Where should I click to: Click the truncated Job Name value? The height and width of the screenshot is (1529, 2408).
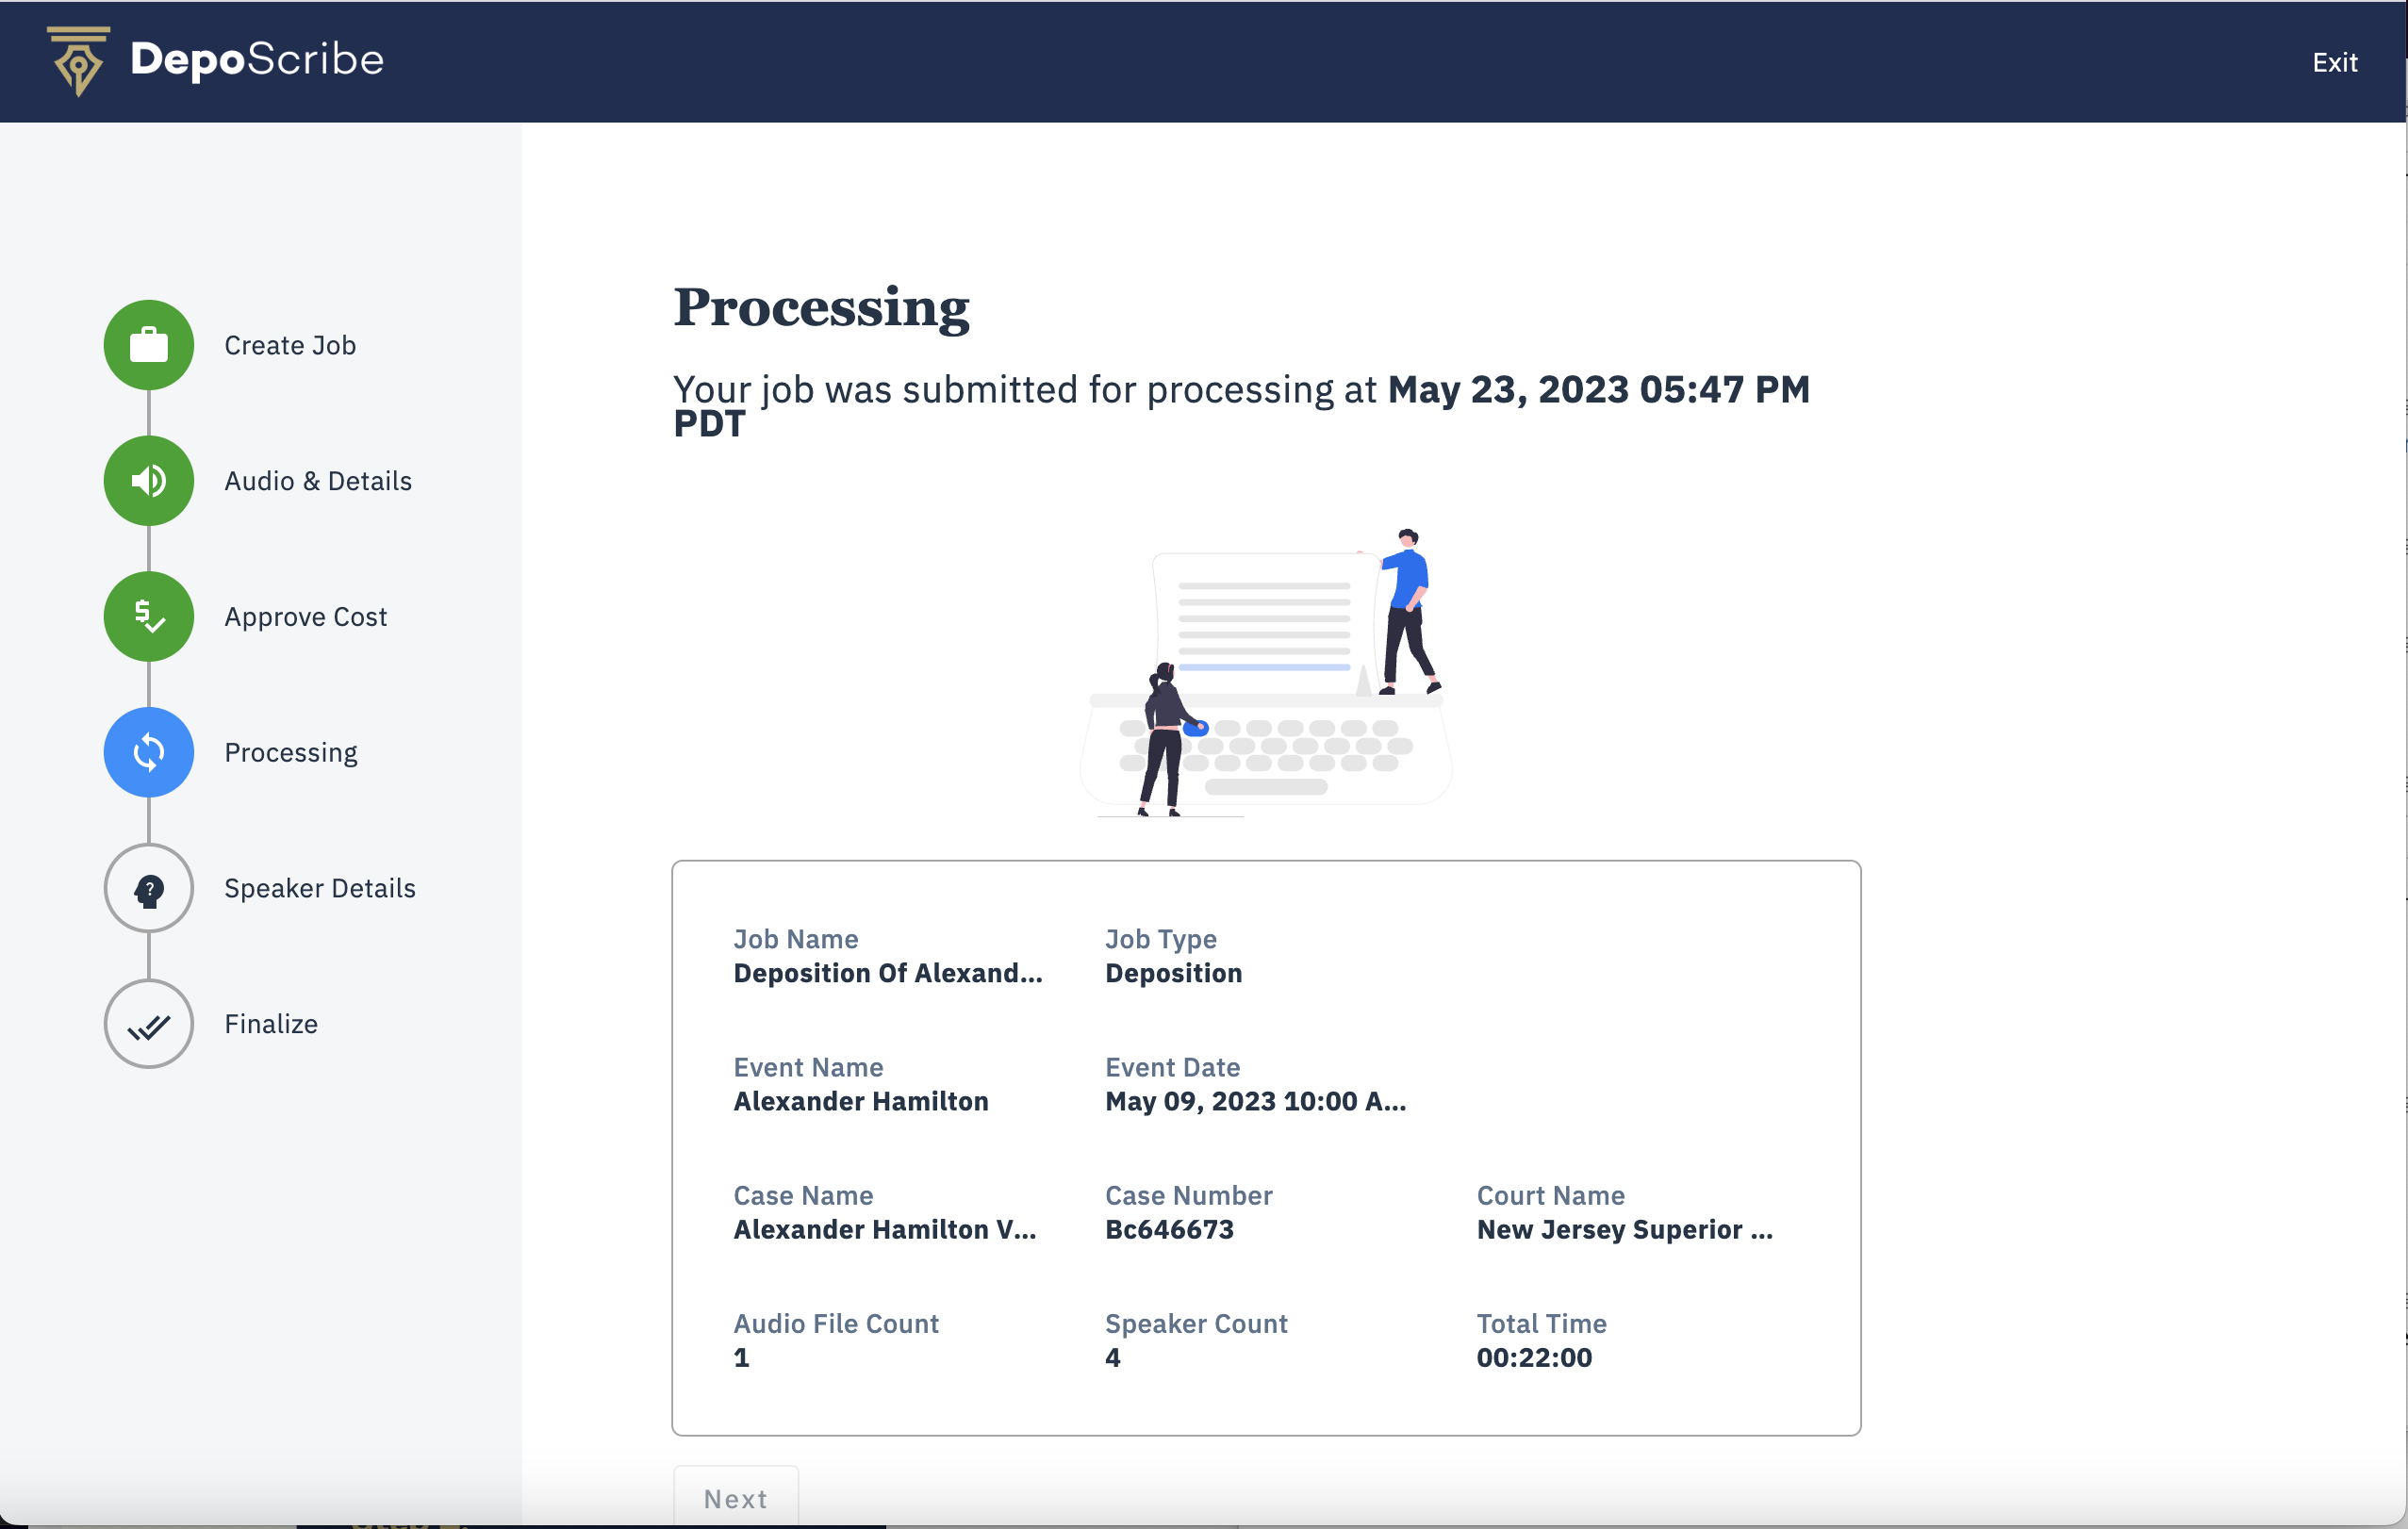[887, 973]
